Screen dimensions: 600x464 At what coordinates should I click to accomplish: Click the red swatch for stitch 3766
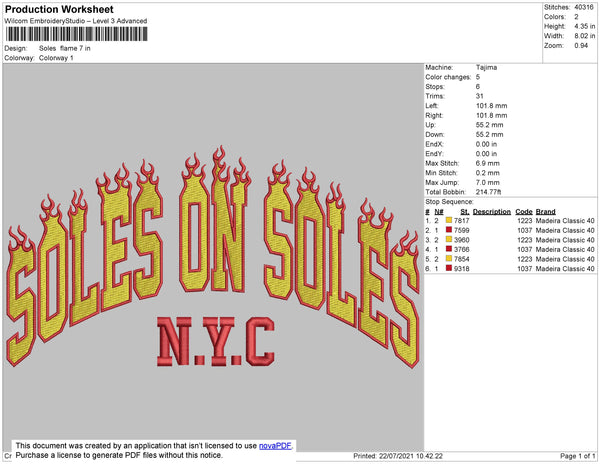click(449, 249)
